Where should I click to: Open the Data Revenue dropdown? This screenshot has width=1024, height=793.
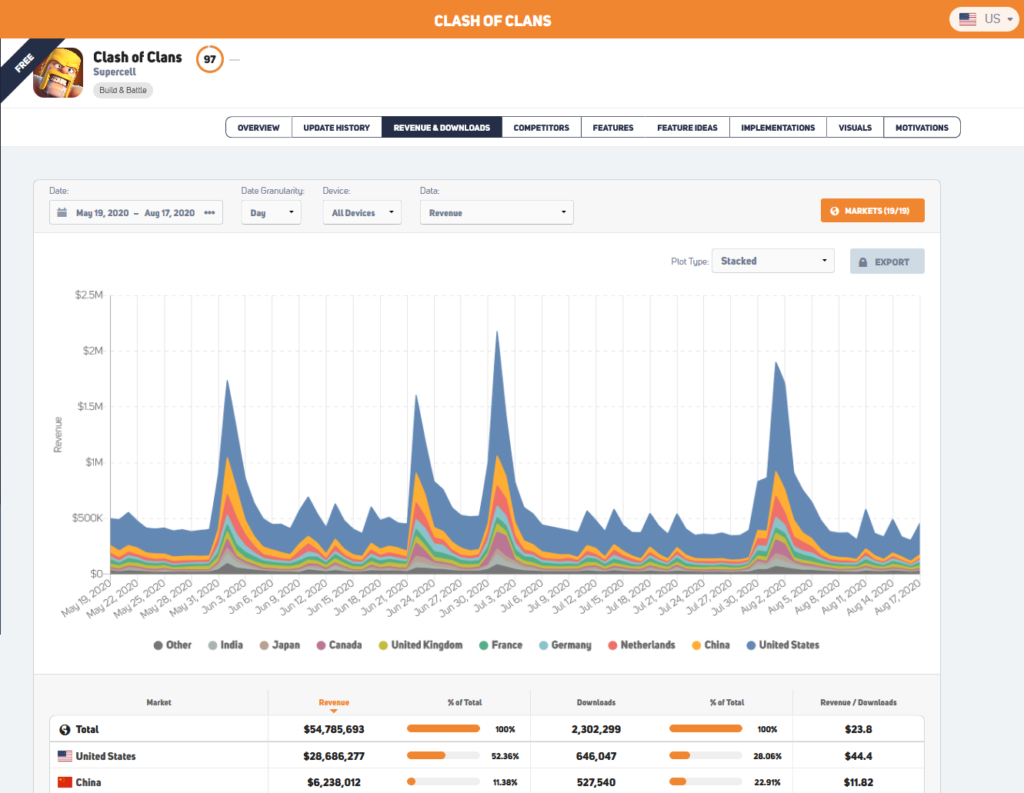click(496, 212)
